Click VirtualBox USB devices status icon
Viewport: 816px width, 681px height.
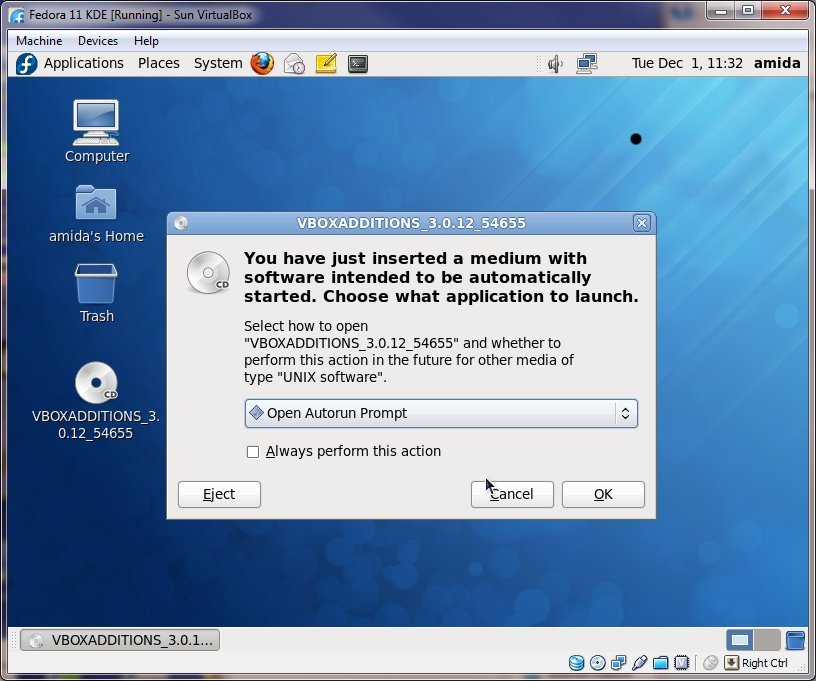click(639, 663)
